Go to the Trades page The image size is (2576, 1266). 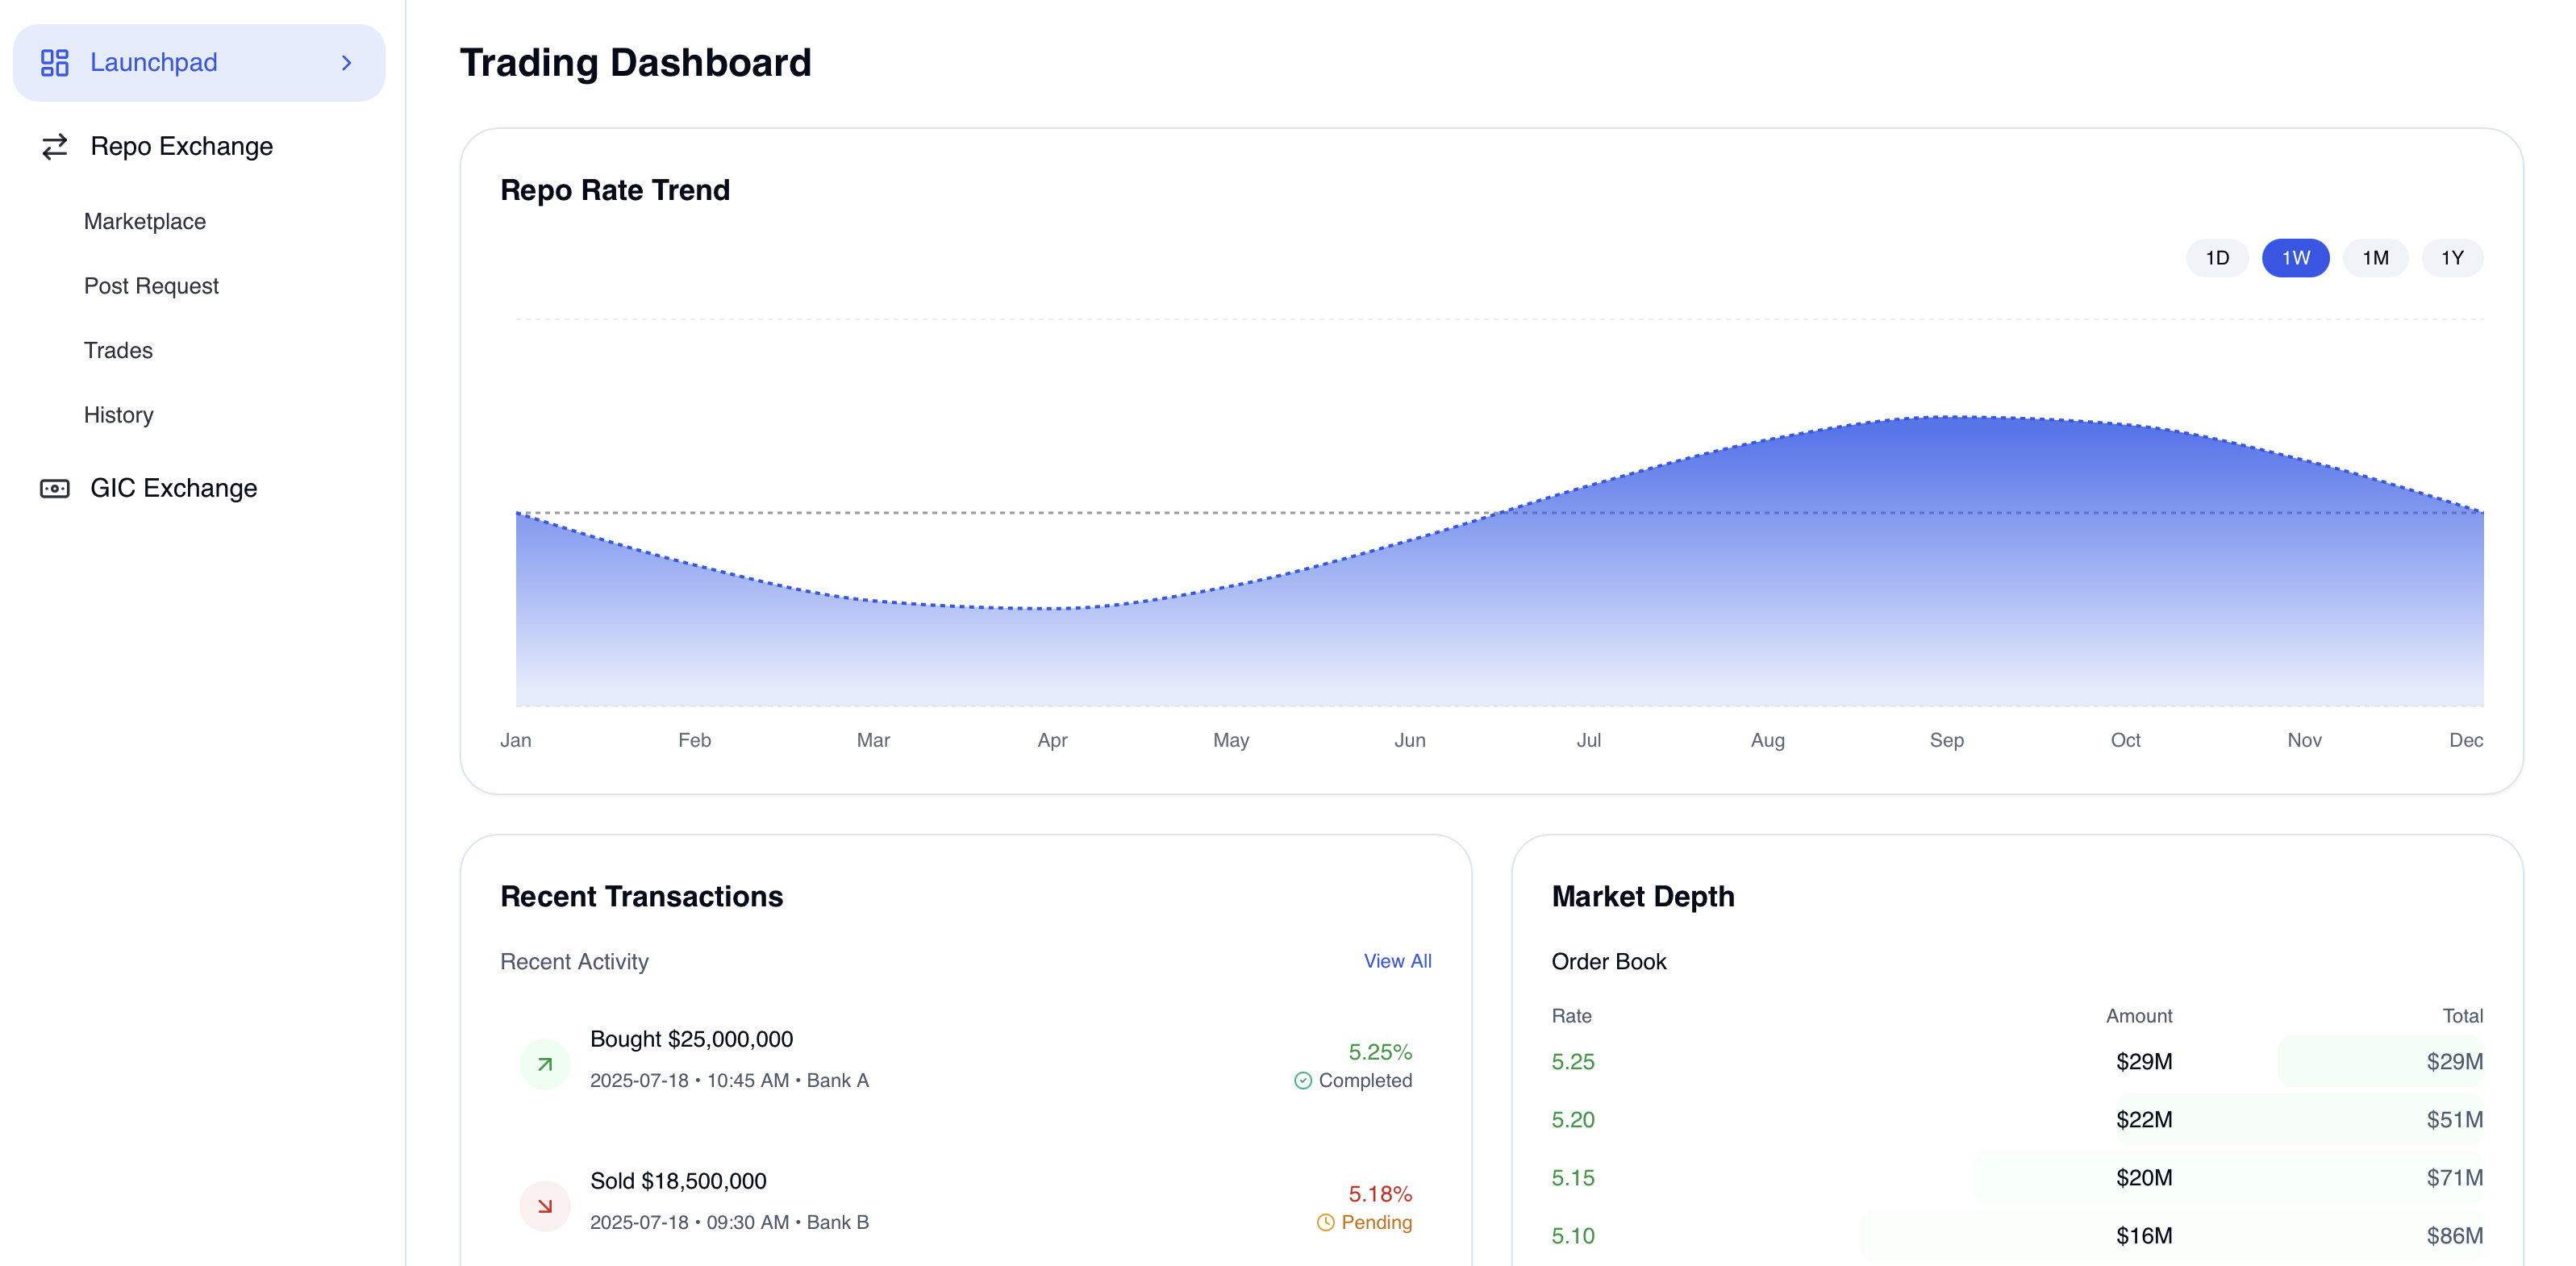[x=118, y=351]
